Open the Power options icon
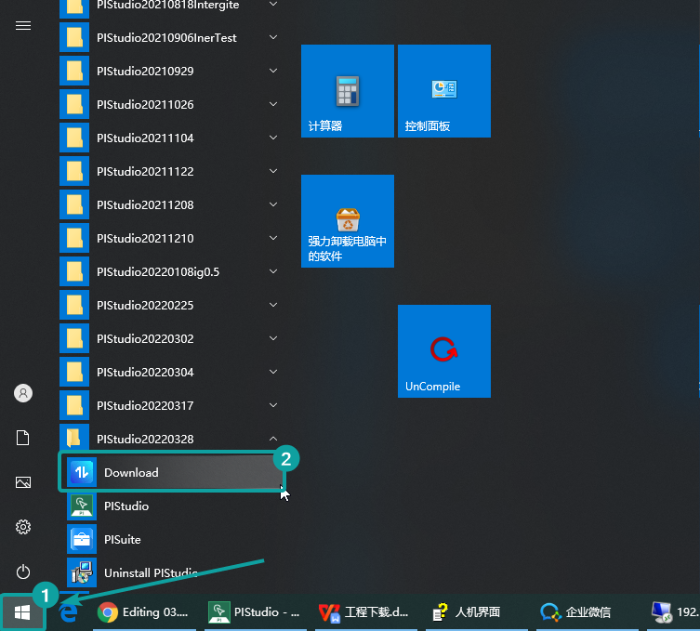The height and width of the screenshot is (631, 700). click(23, 572)
